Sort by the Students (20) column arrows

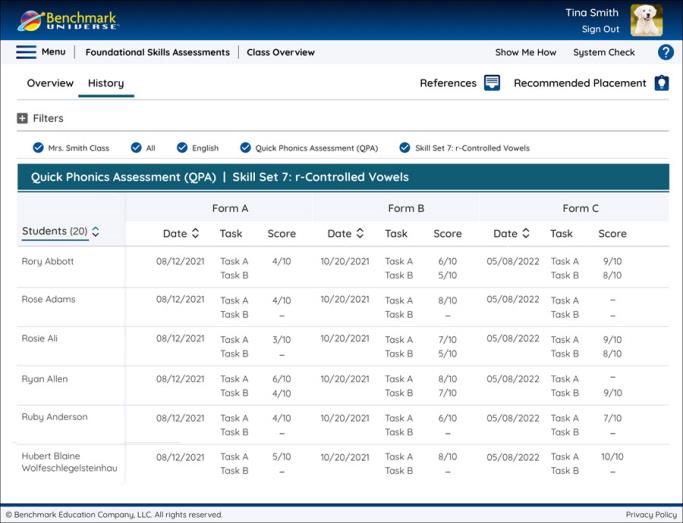[x=96, y=231]
